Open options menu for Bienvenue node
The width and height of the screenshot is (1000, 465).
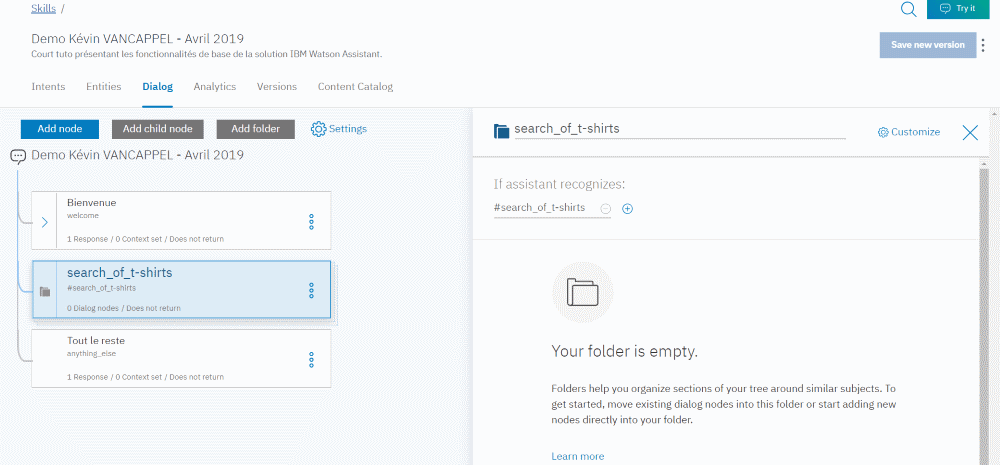coord(311,222)
